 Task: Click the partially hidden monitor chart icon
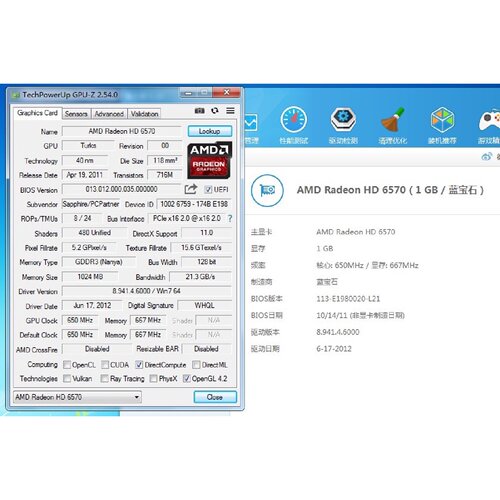[251, 123]
